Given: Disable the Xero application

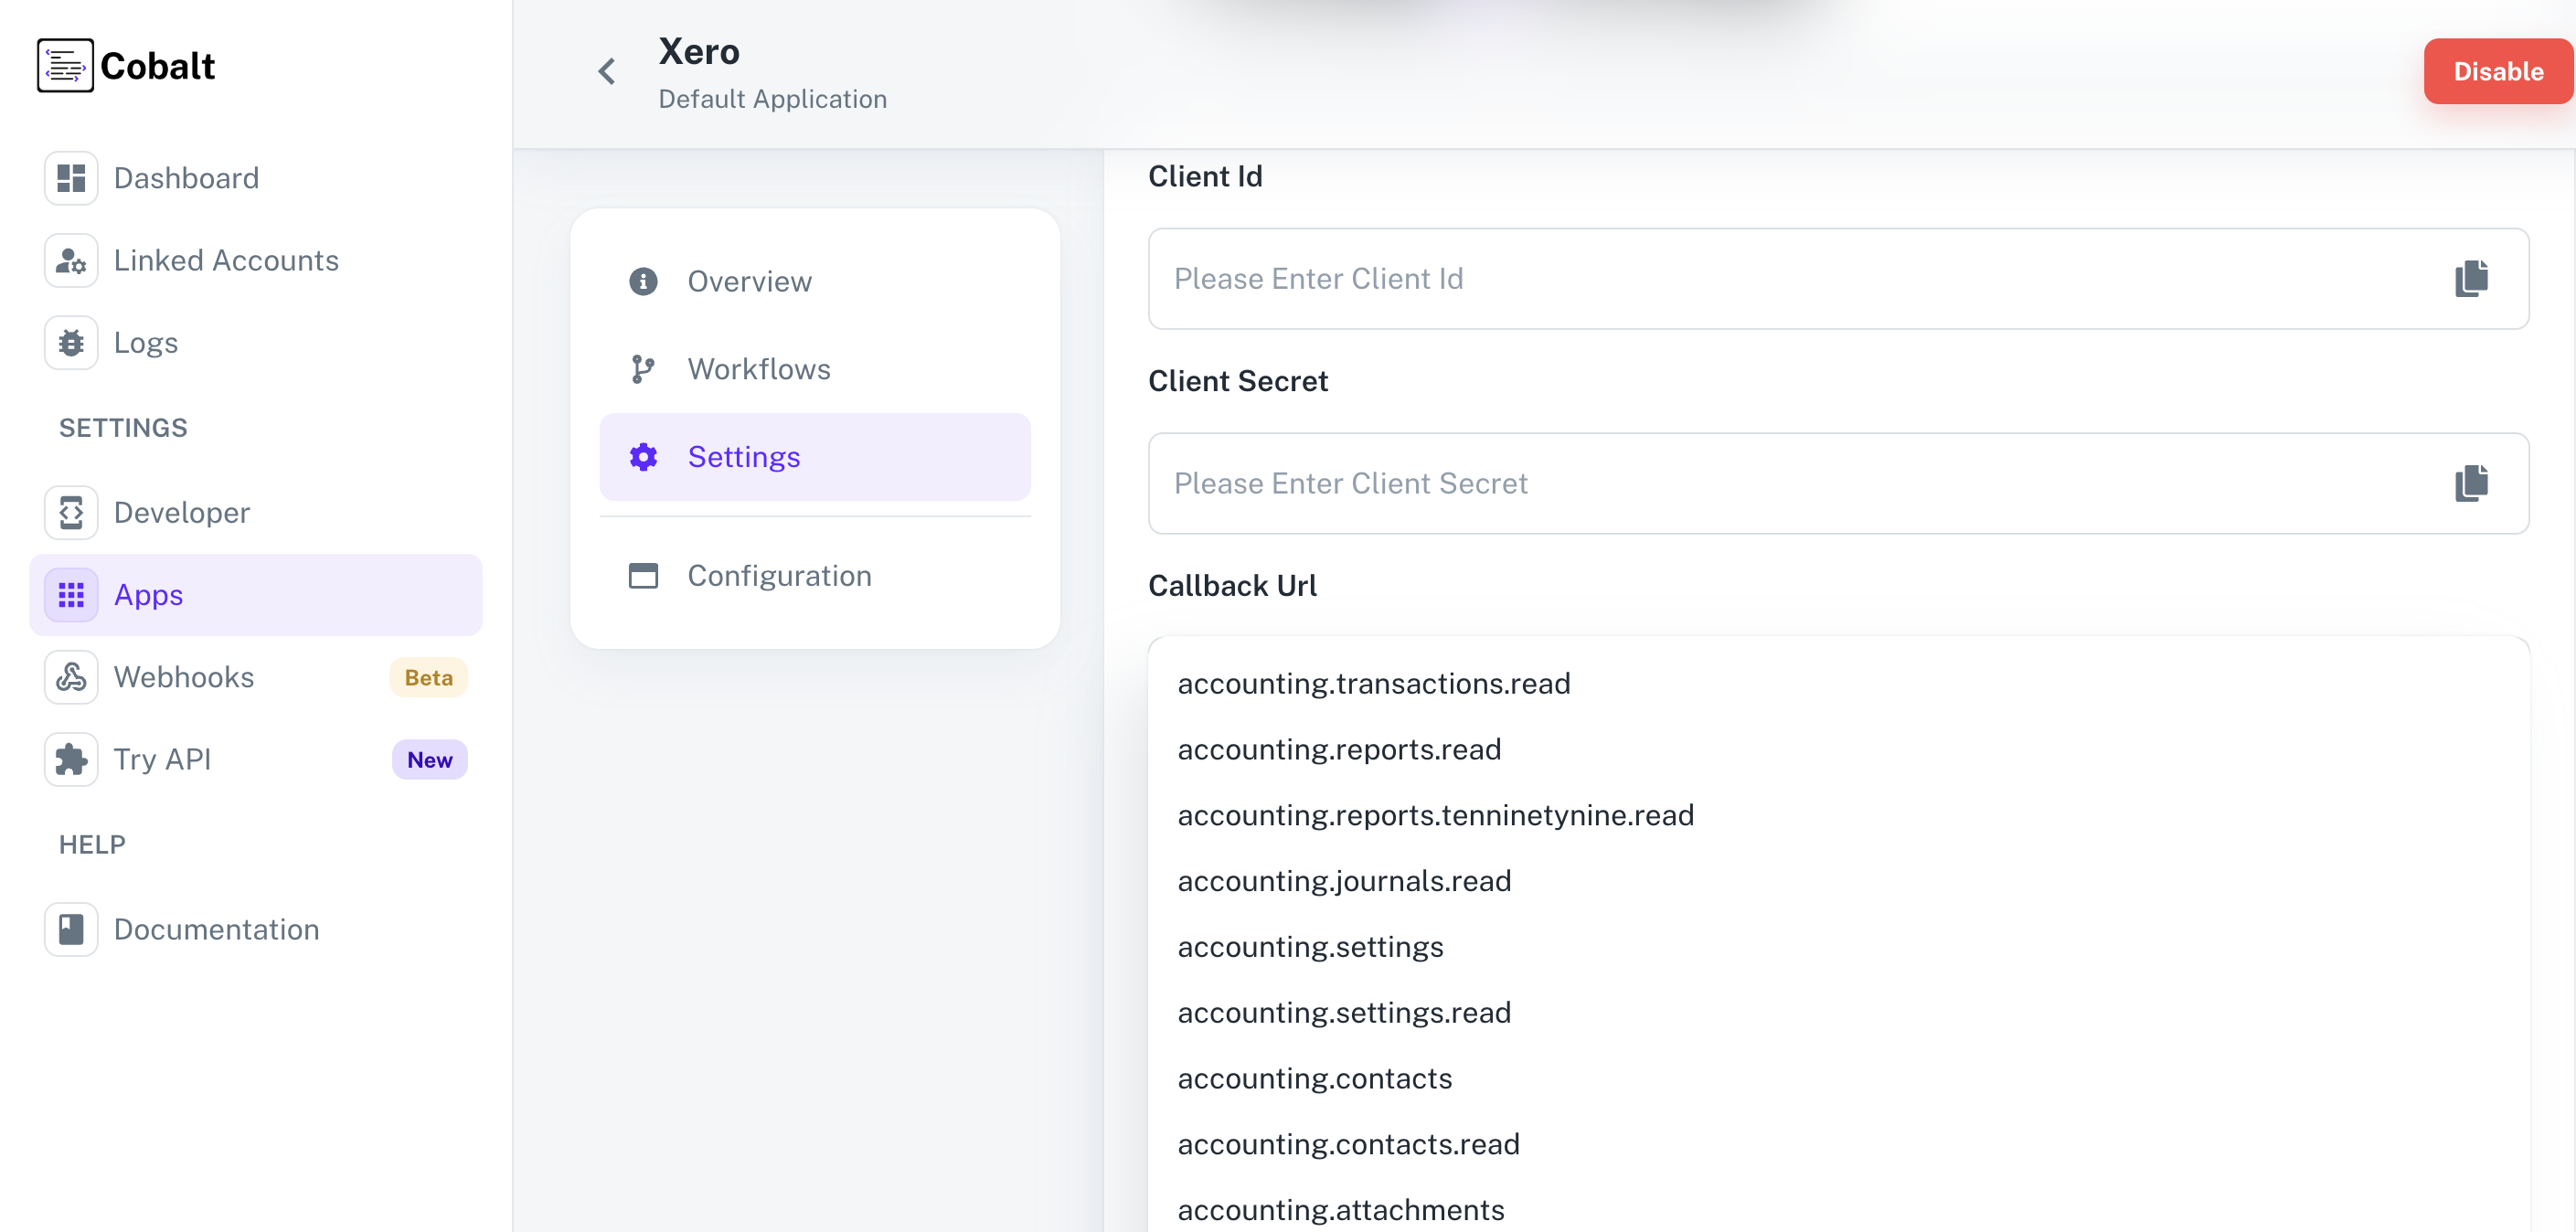Looking at the screenshot, I should point(2497,71).
